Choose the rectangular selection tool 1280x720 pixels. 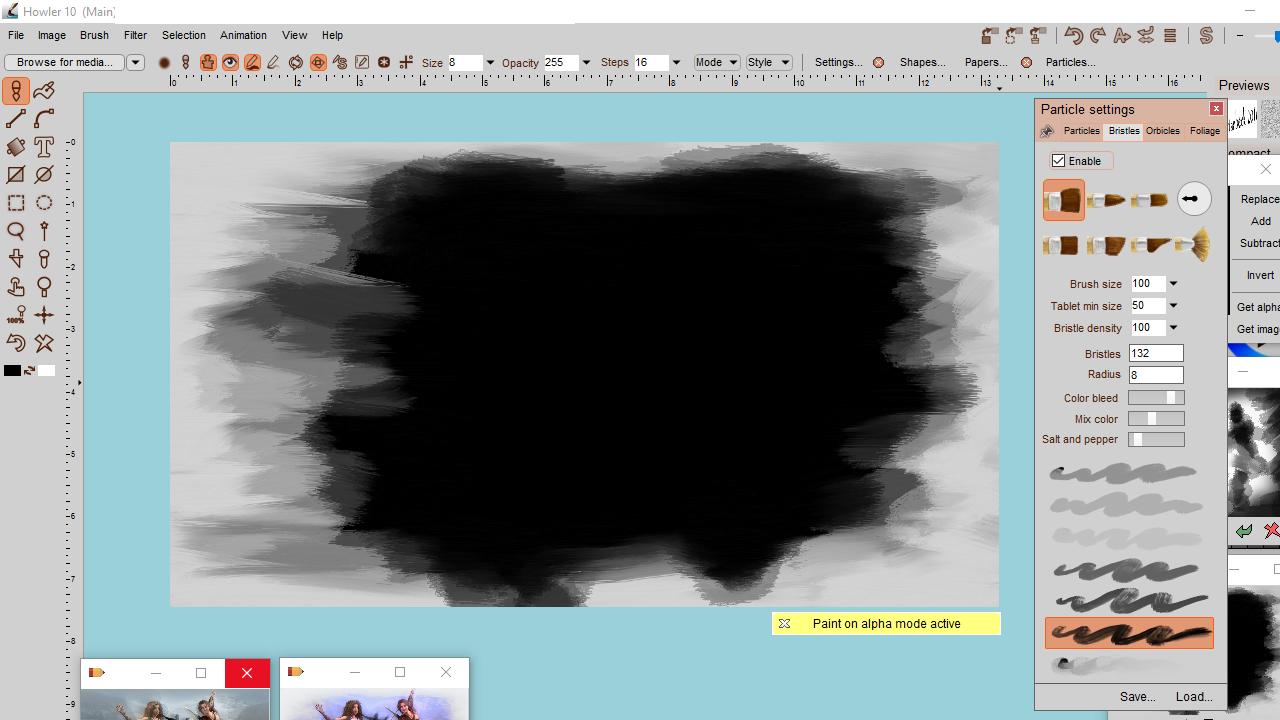click(x=16, y=203)
